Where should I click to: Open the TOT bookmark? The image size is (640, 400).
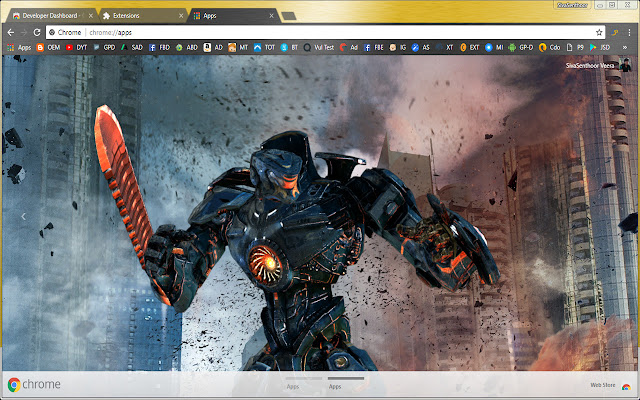click(x=264, y=47)
